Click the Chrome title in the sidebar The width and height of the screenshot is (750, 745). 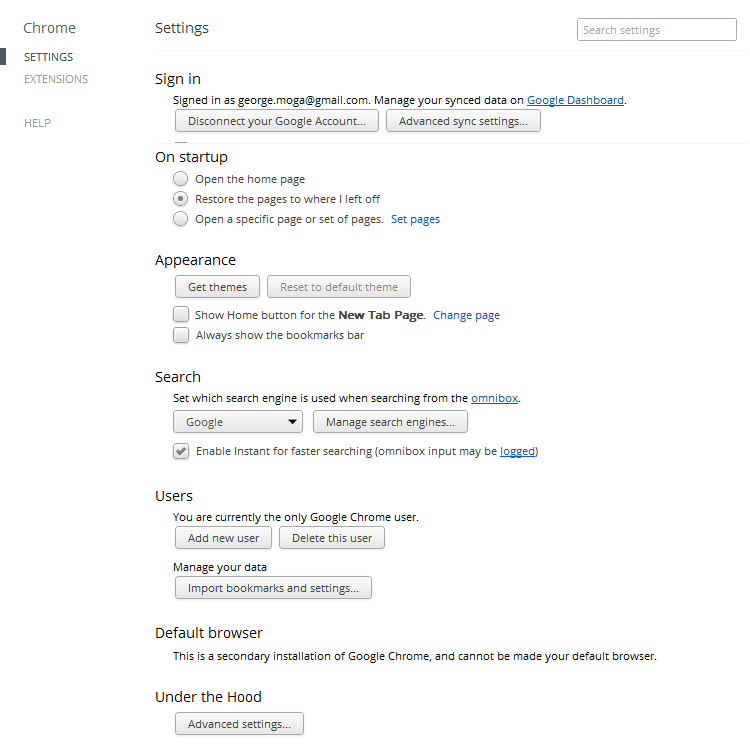click(x=49, y=28)
